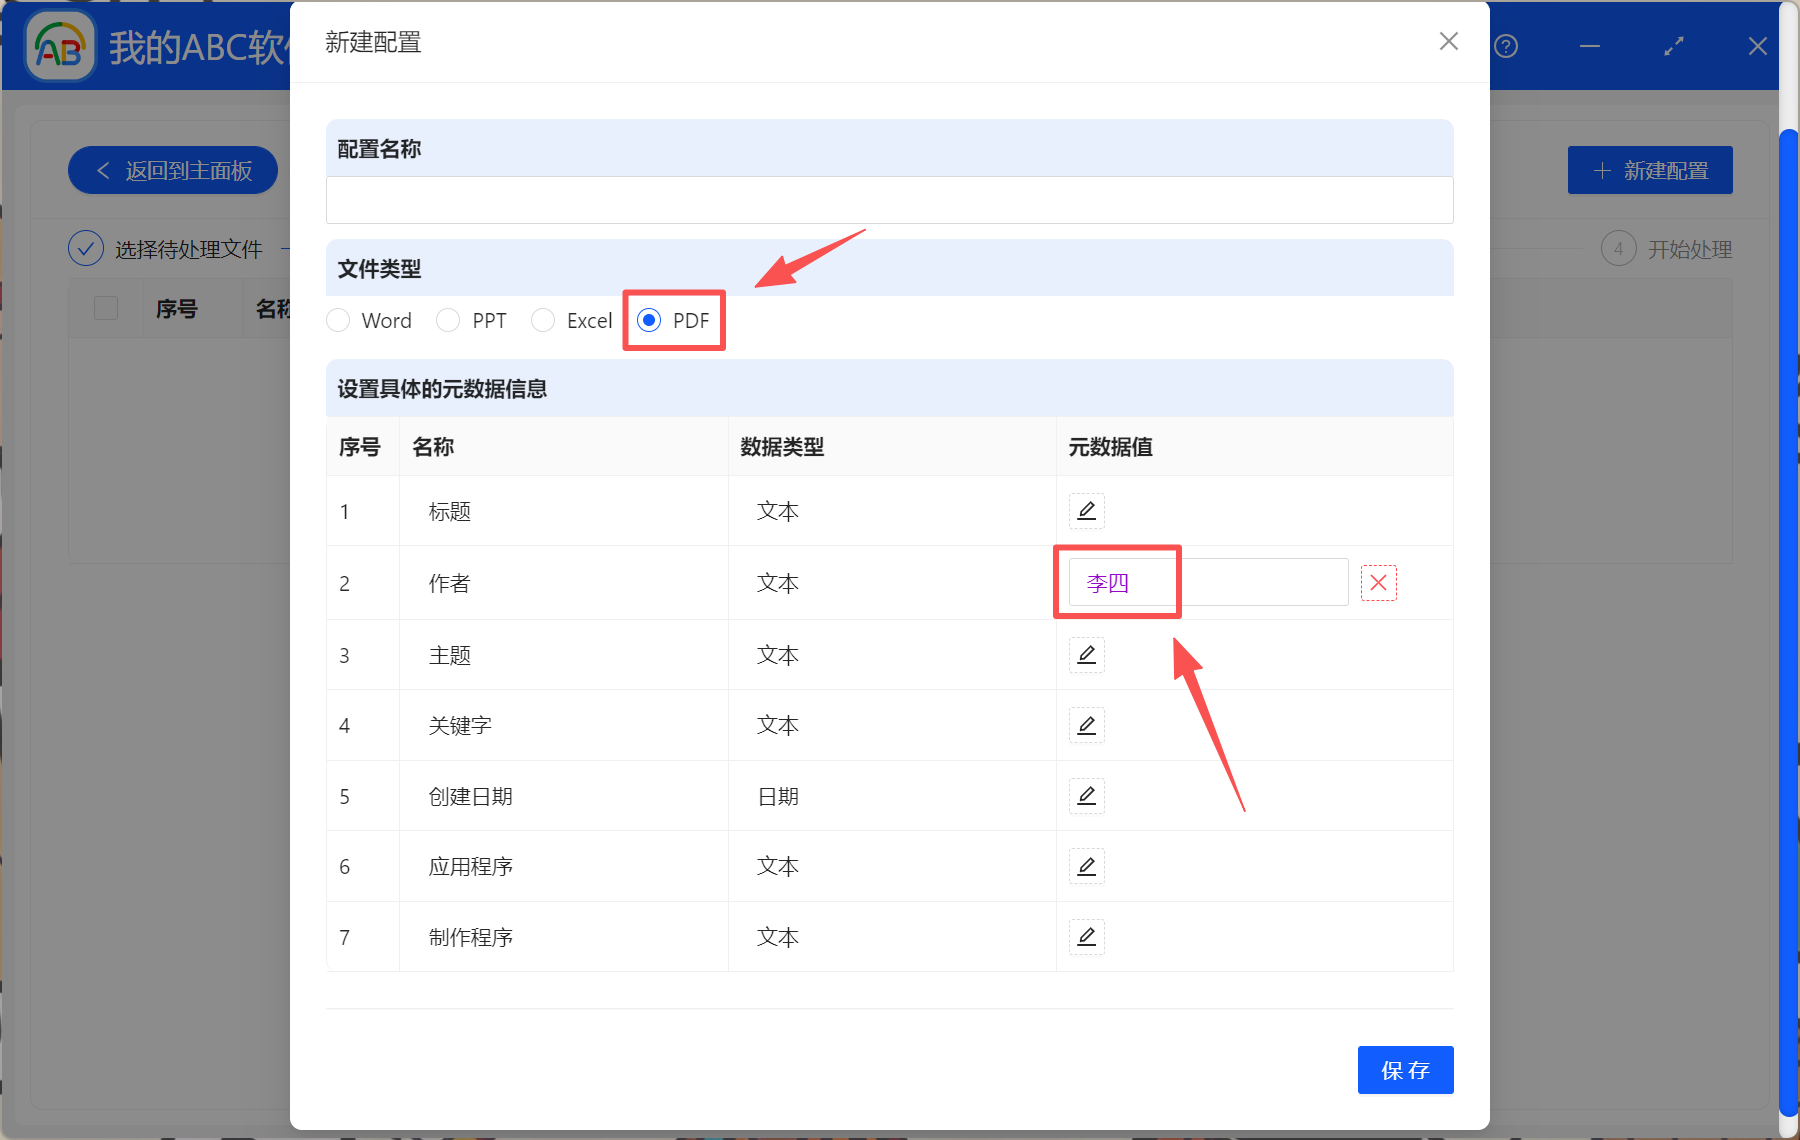
Task: Select the Word file type
Action: pyautogui.click(x=338, y=320)
